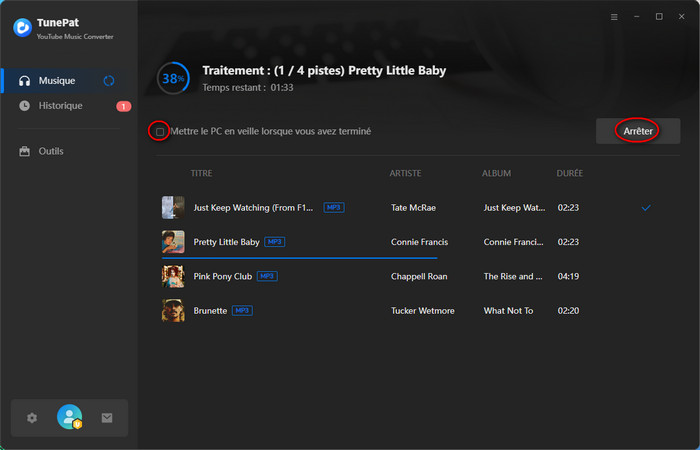Enable put PC to sleep when finished
This screenshot has height=450, width=700.
tap(160, 132)
